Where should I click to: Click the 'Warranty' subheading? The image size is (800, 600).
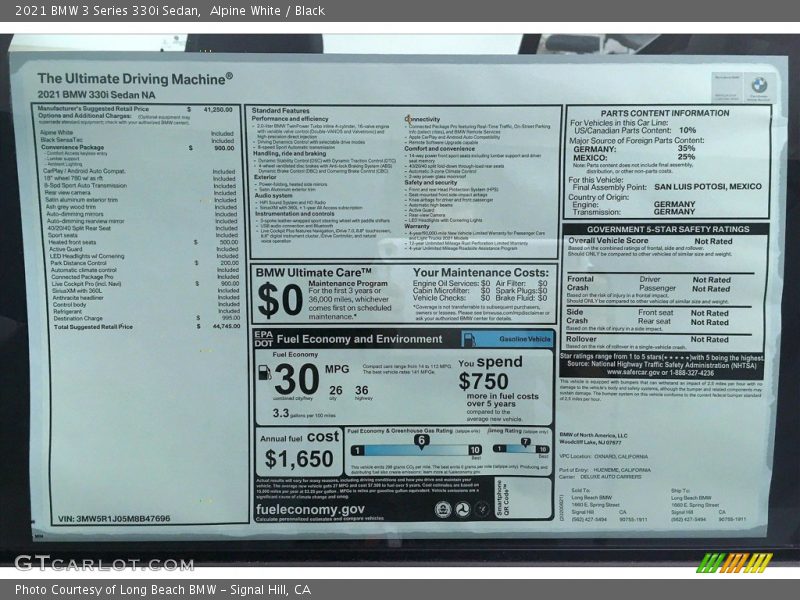tap(417, 226)
